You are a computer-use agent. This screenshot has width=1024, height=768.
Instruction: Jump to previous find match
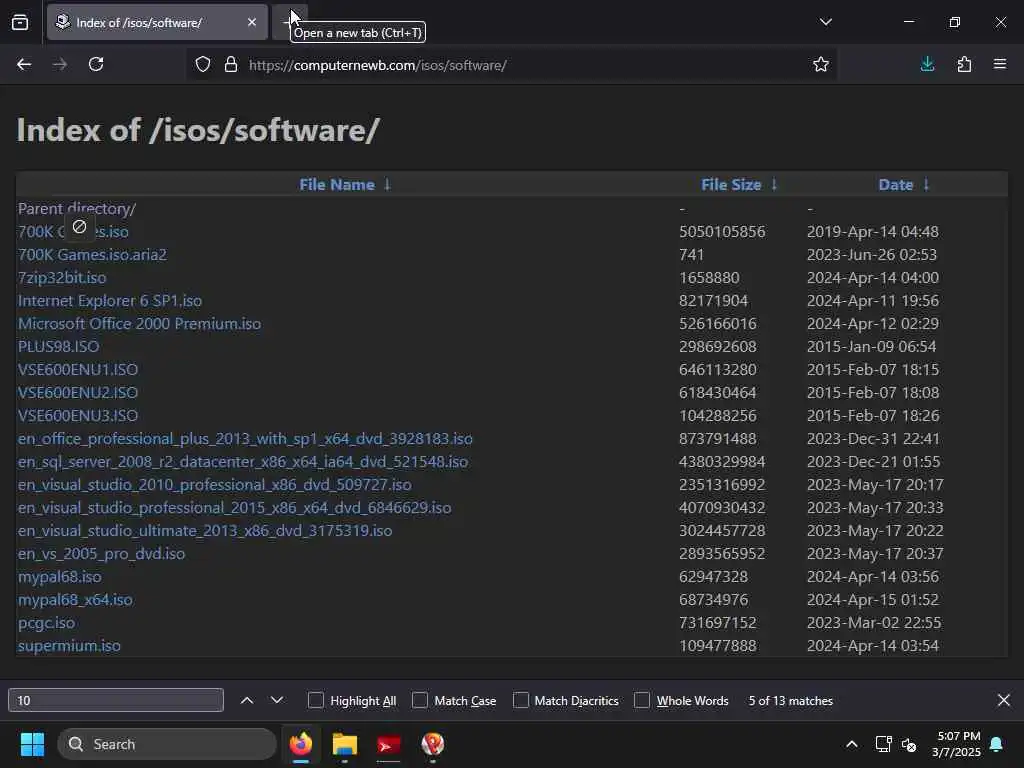(247, 700)
